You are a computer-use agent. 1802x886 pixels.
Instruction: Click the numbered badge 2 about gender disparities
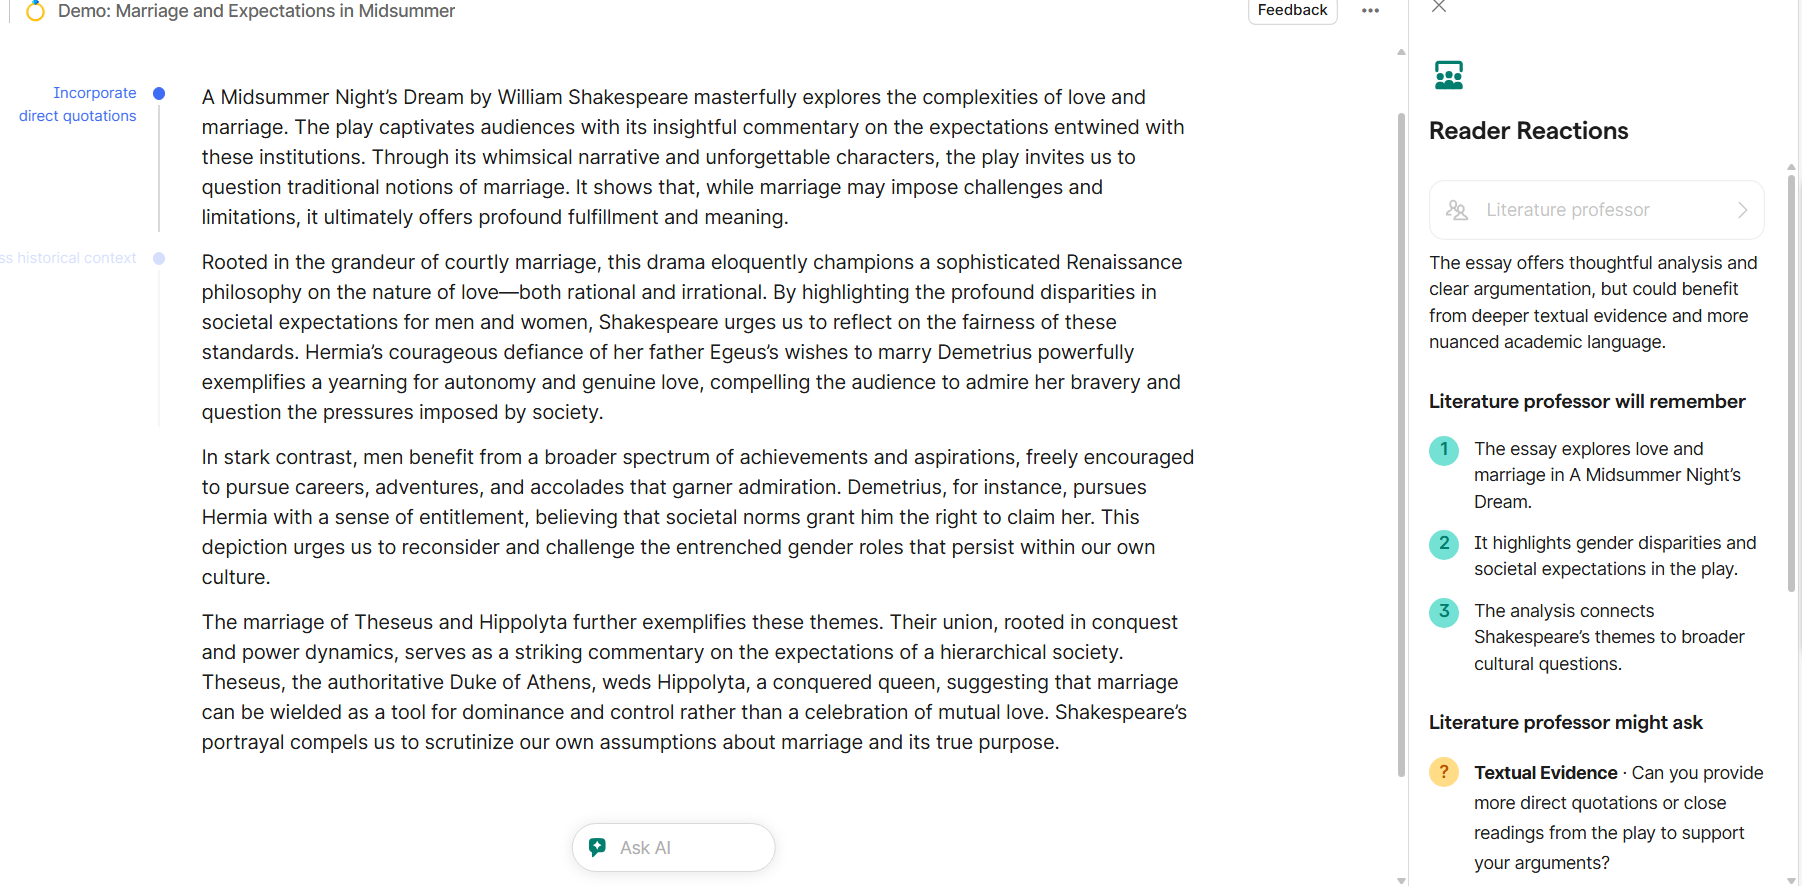point(1444,544)
